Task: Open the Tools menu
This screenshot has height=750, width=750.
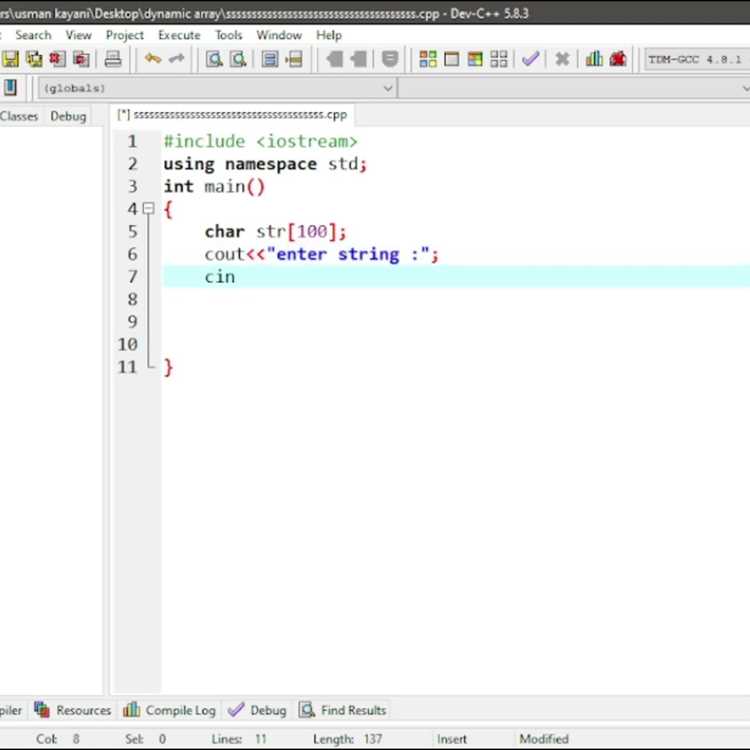Action: pyautogui.click(x=229, y=35)
